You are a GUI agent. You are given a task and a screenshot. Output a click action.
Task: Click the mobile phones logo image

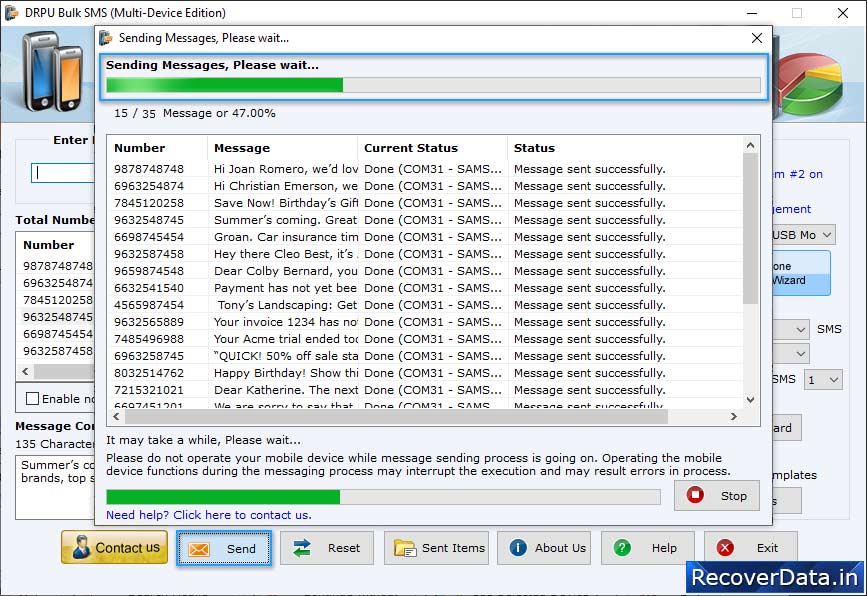coord(53,72)
